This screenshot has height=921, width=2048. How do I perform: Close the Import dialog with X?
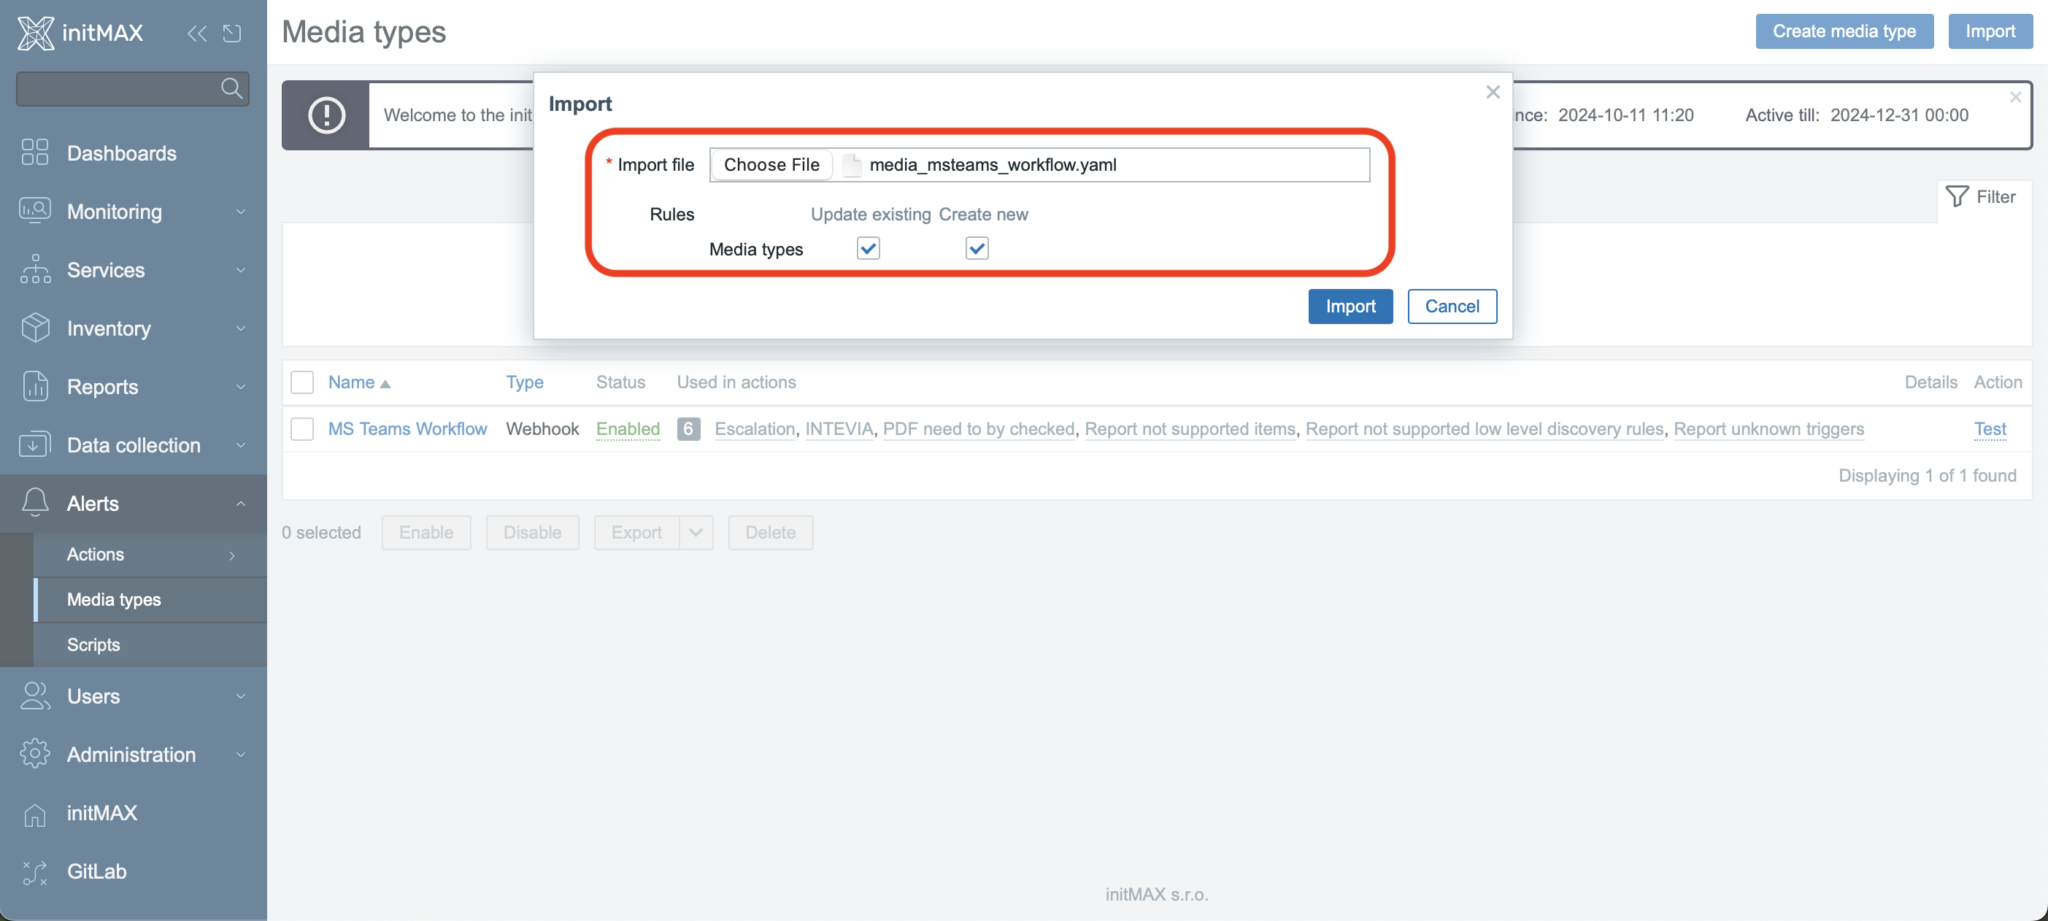(1492, 92)
